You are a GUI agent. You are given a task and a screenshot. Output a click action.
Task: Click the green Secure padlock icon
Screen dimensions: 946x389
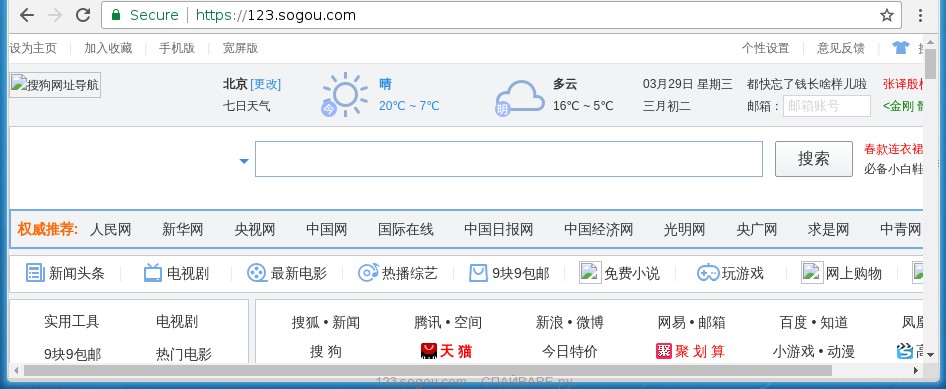(116, 14)
